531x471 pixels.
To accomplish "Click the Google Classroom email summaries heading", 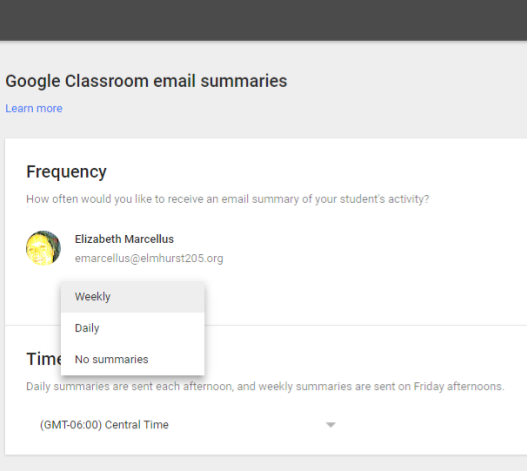I will click(x=146, y=81).
